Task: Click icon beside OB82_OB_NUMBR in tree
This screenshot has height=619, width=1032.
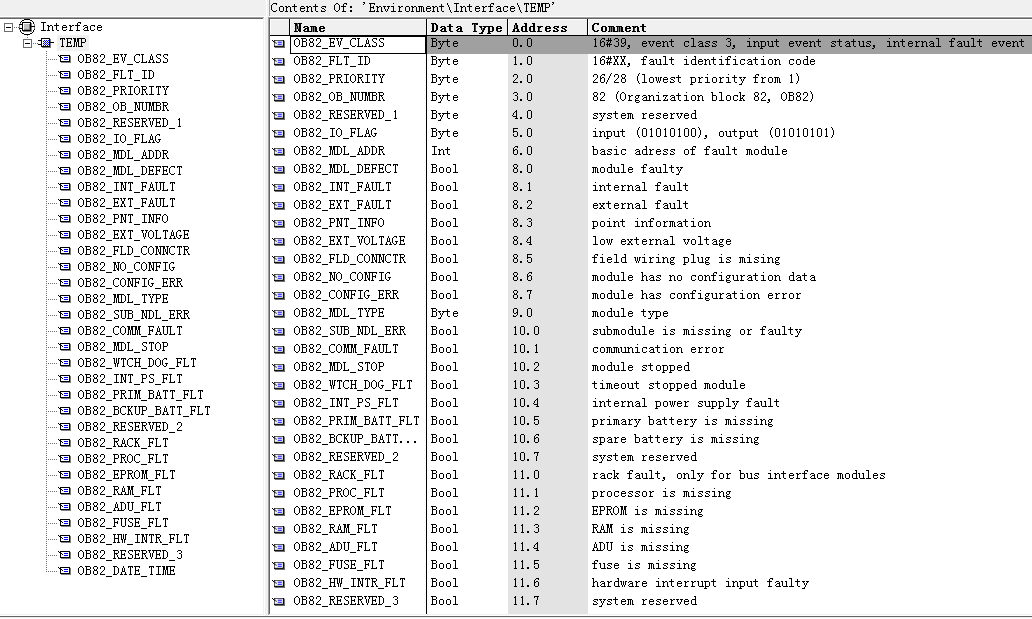Action: (65, 107)
